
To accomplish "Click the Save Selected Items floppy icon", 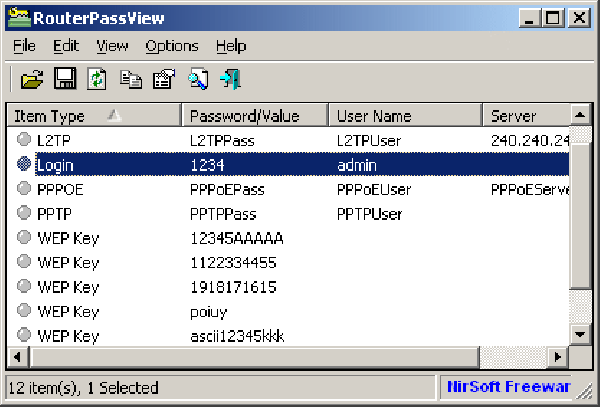I will (x=65, y=78).
